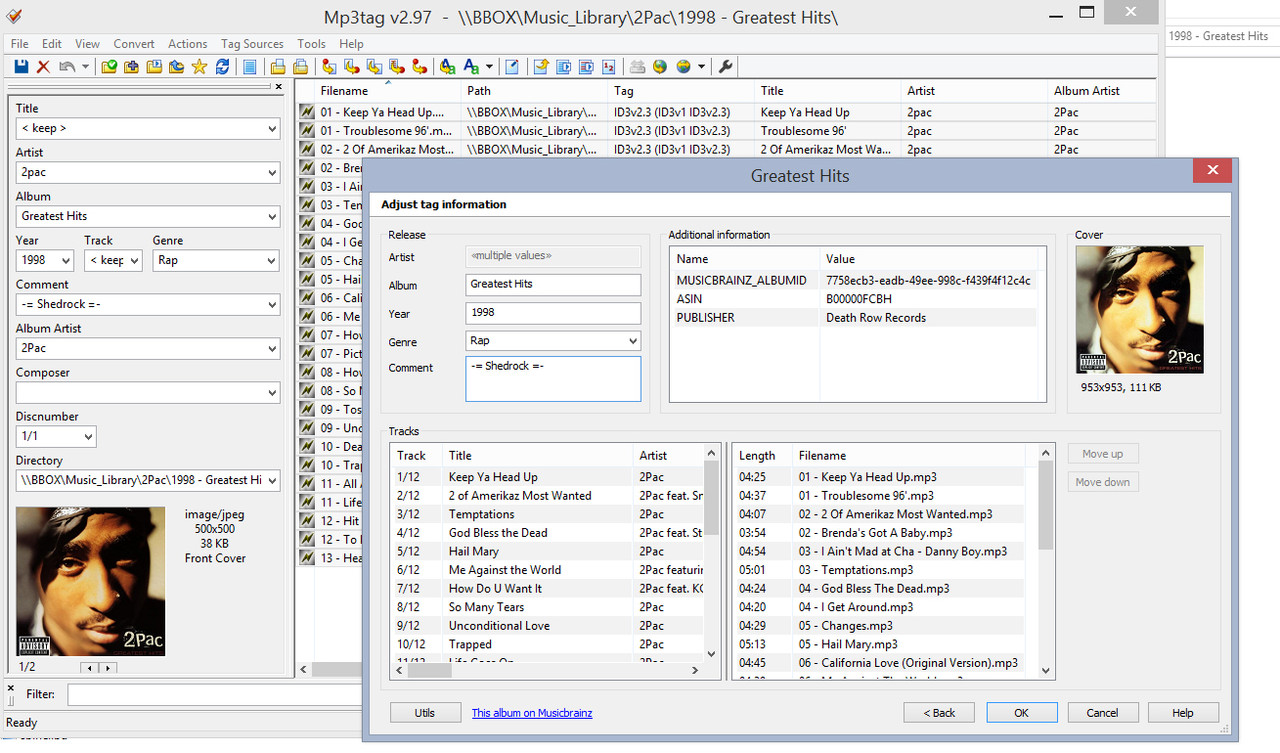Viewport: 1280px width, 753px height.
Task: Click in the dialog Year field
Action: [x=553, y=313]
